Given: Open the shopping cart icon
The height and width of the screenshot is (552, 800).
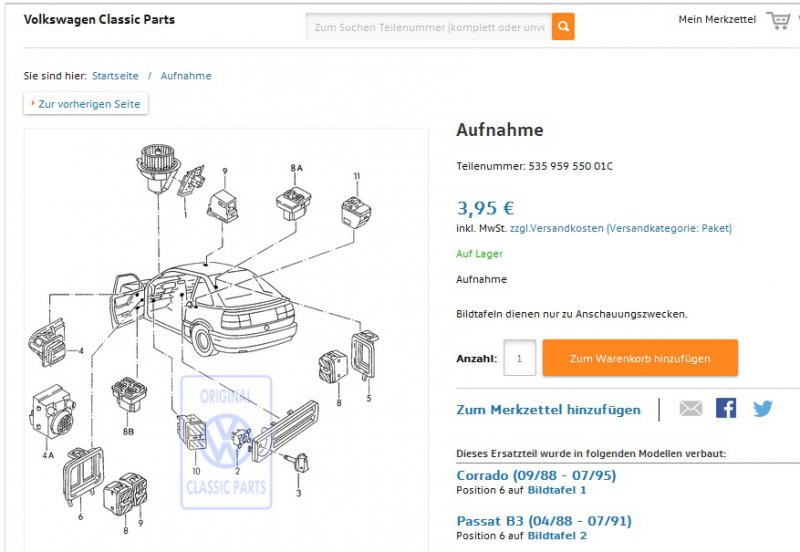Looking at the screenshot, I should pyautogui.click(x=779, y=20).
